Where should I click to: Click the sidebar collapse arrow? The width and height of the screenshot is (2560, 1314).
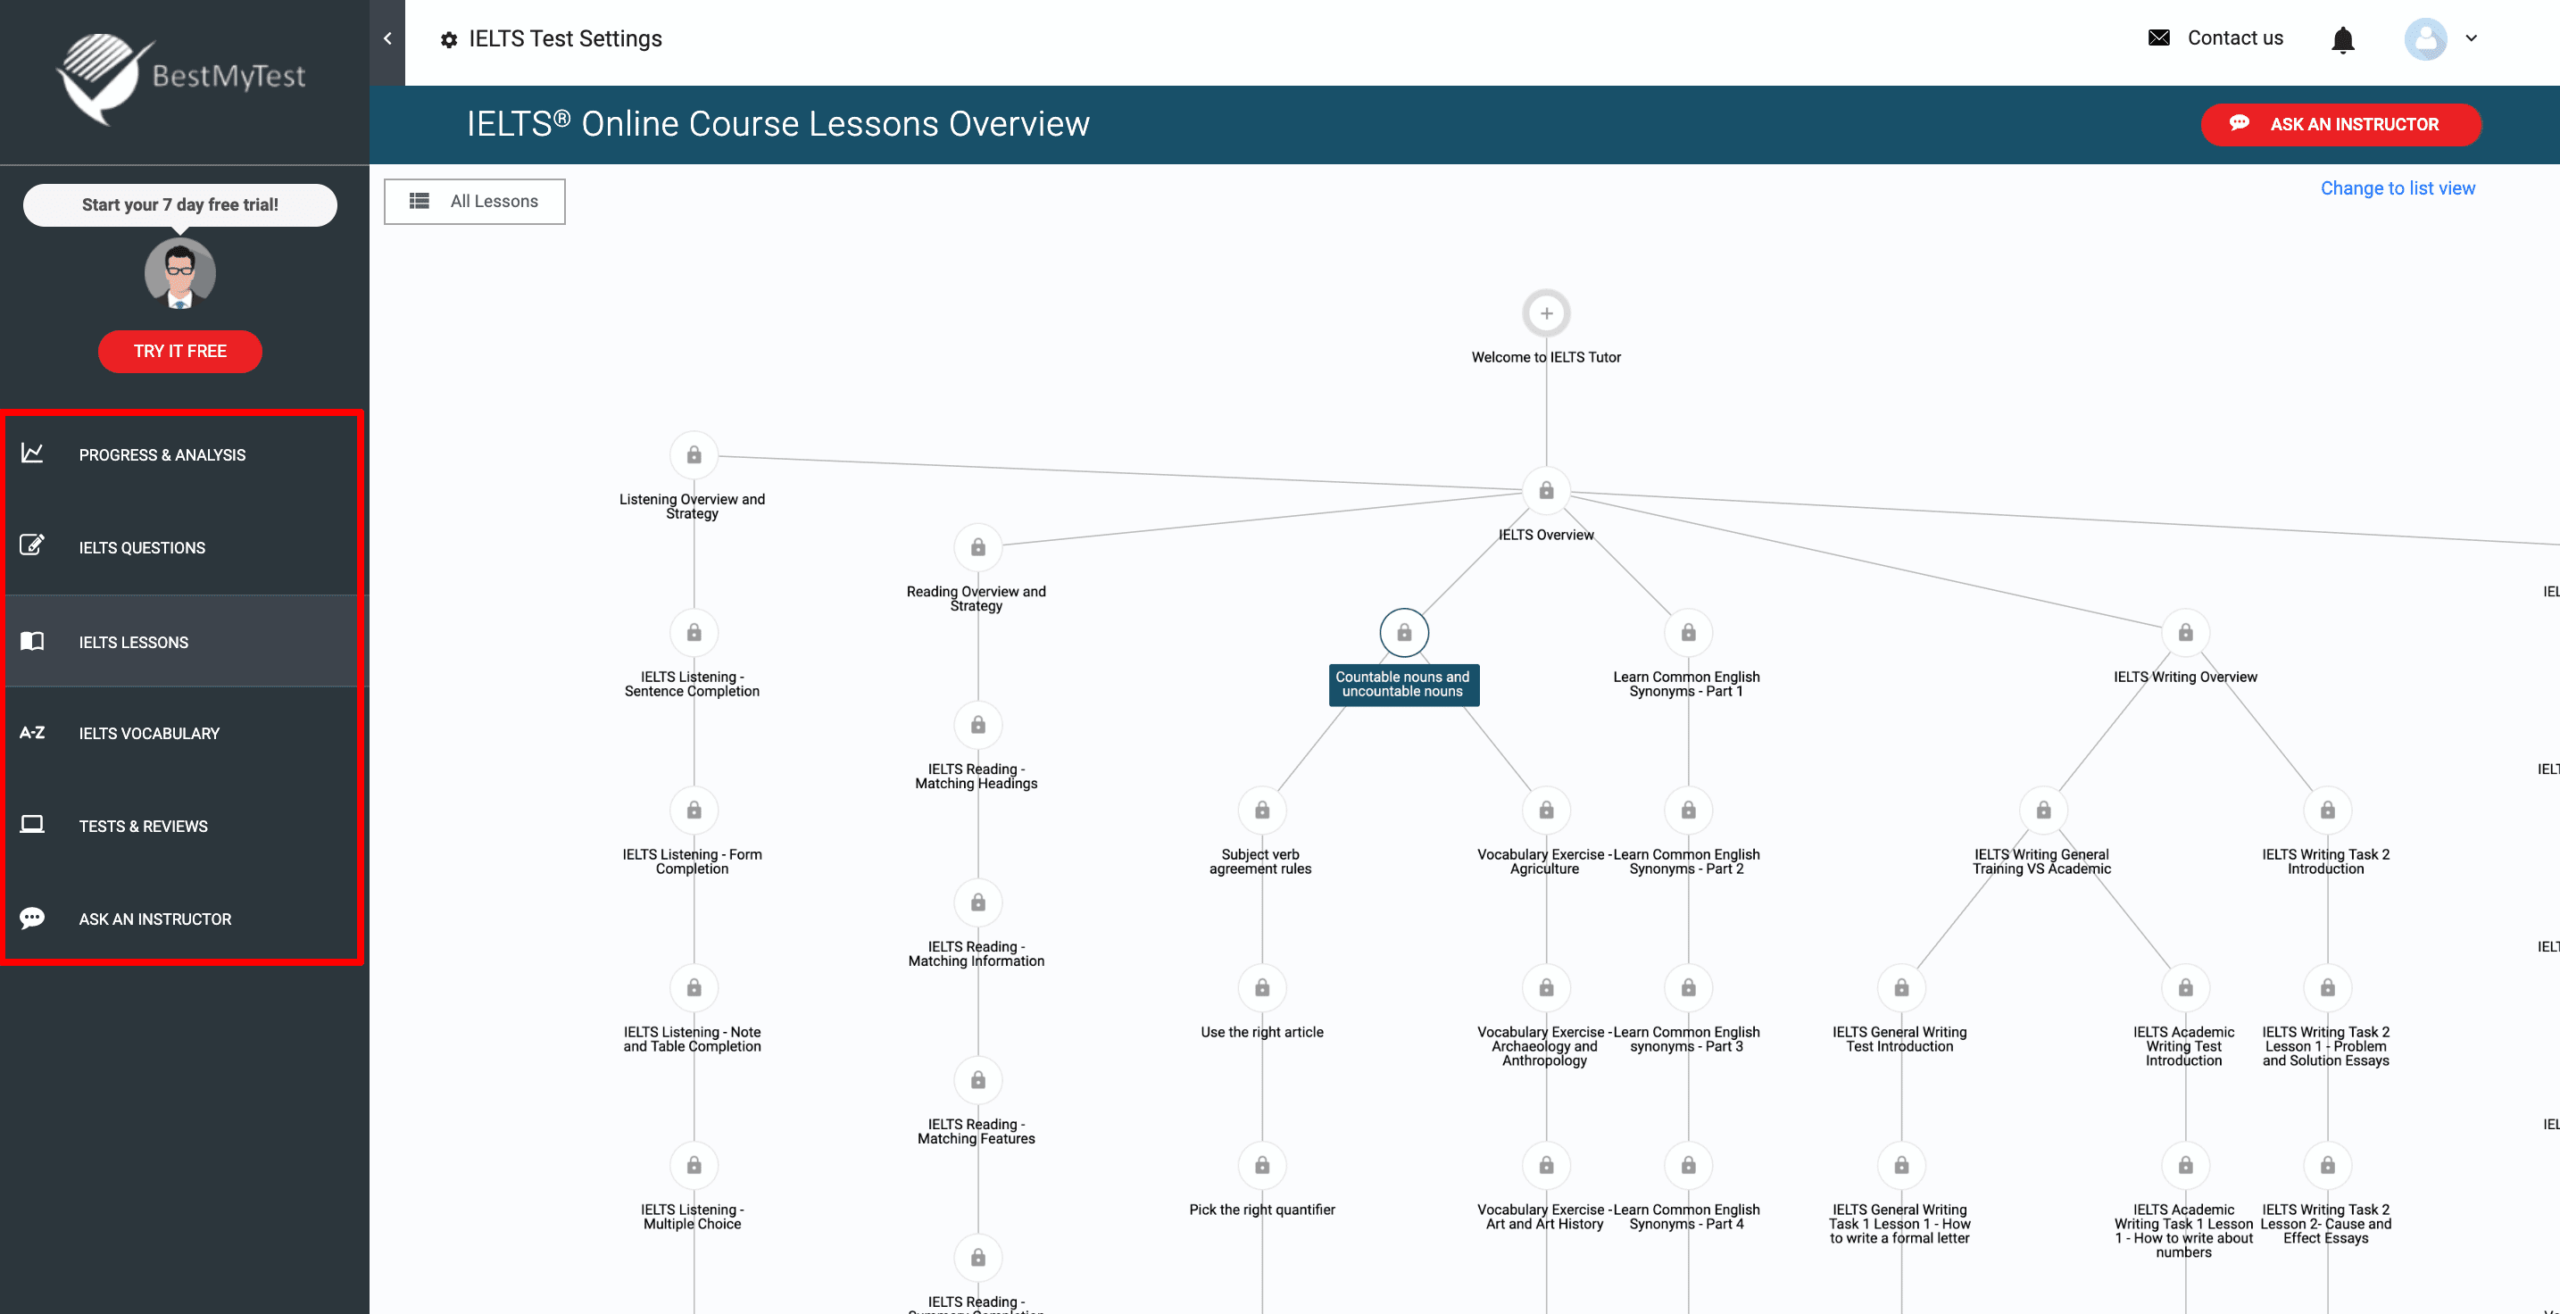tap(389, 37)
